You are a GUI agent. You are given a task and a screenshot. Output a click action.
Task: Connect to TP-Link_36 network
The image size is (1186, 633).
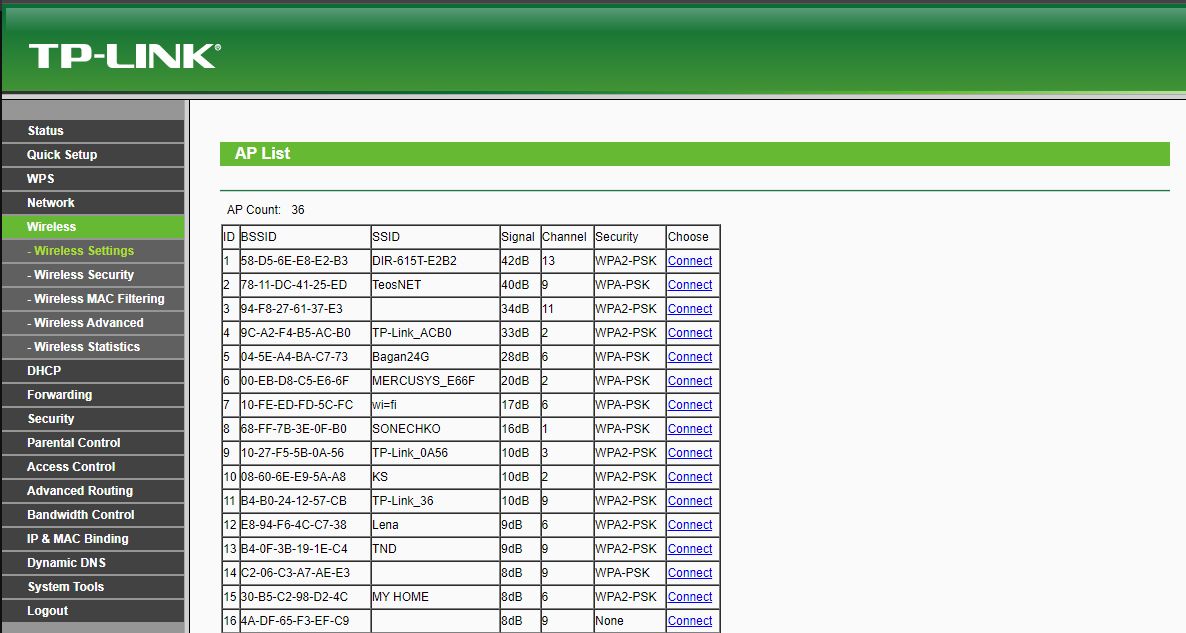690,501
